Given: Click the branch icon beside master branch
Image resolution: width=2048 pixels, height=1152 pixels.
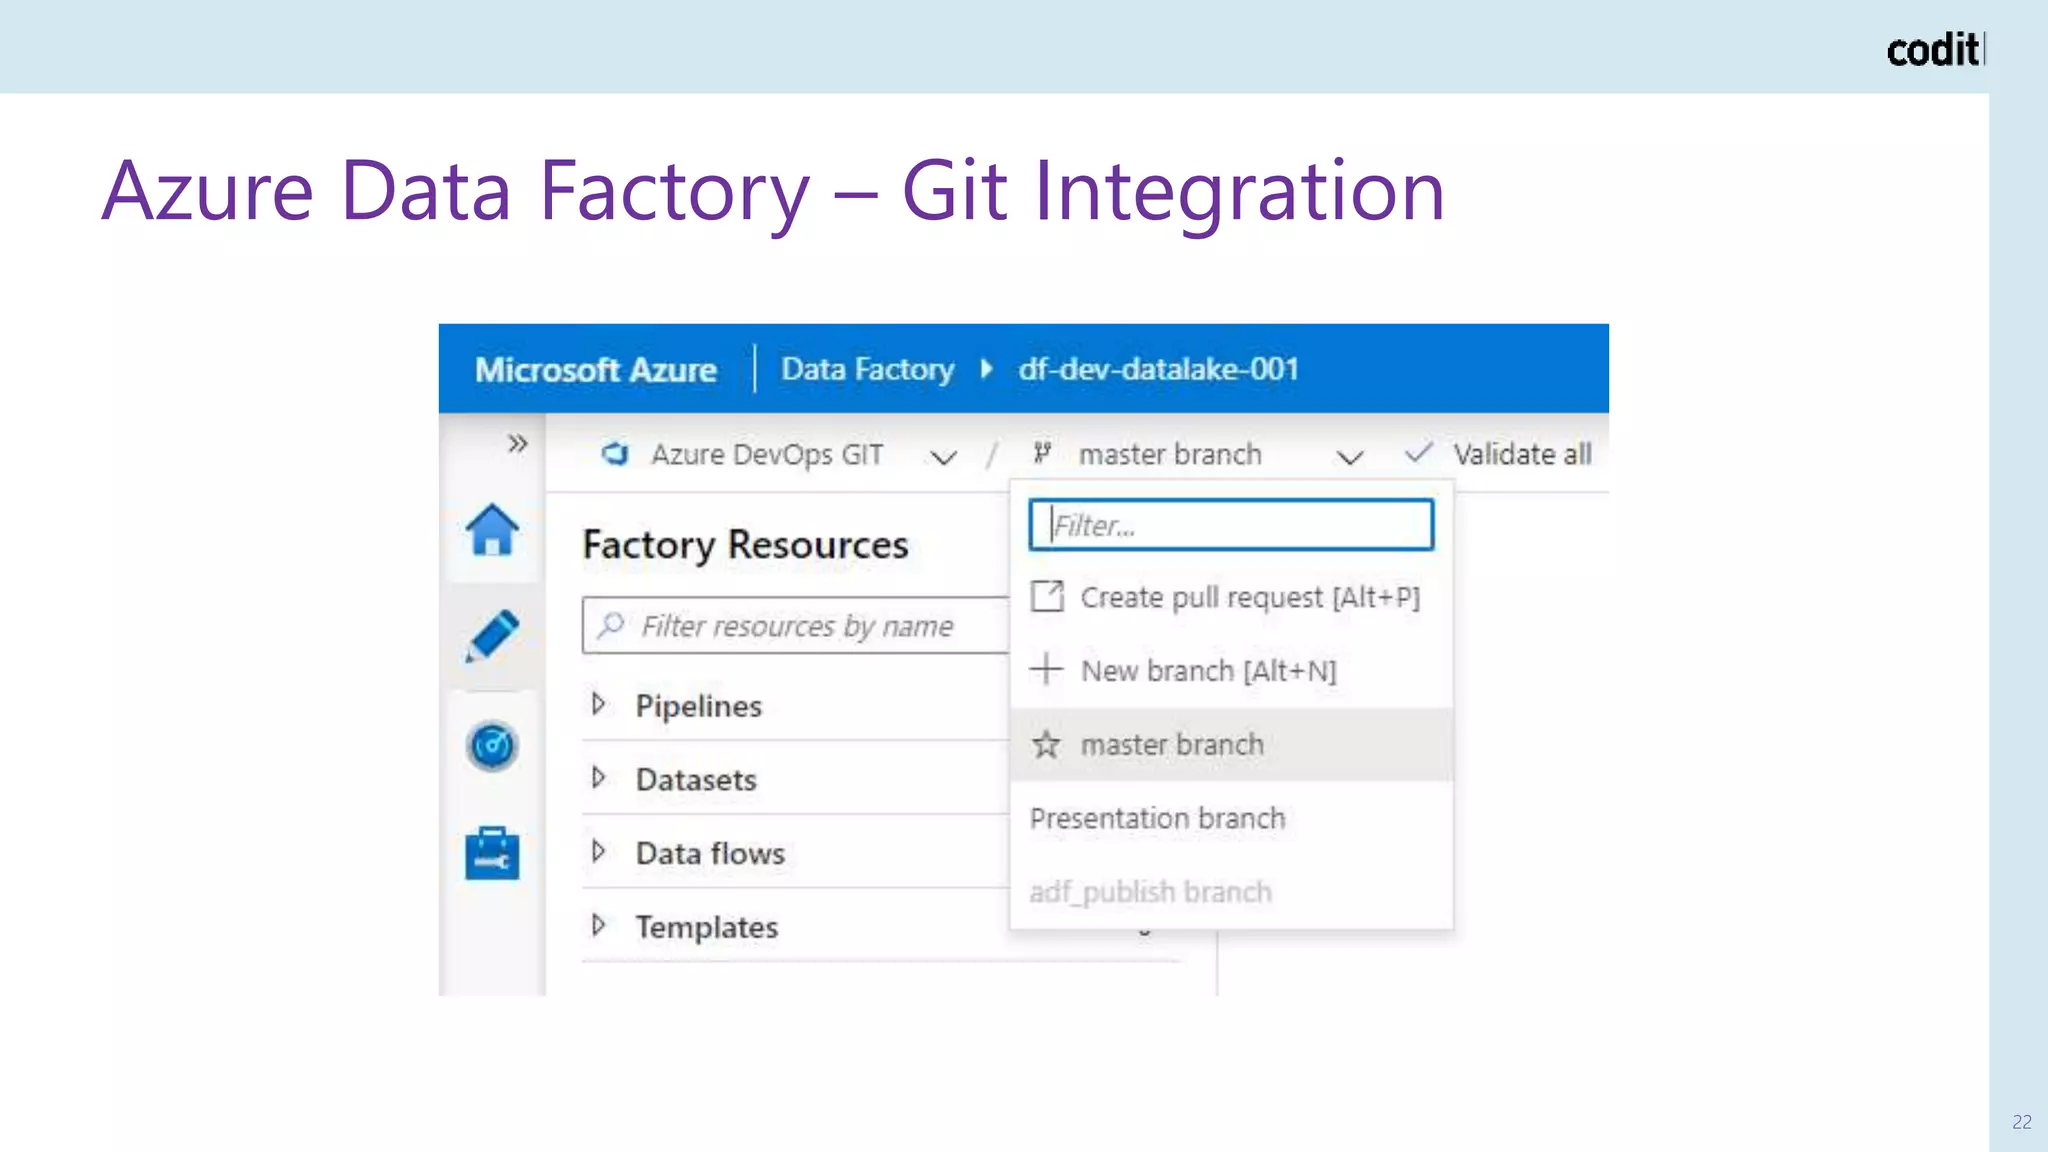Looking at the screenshot, I should [1042, 454].
